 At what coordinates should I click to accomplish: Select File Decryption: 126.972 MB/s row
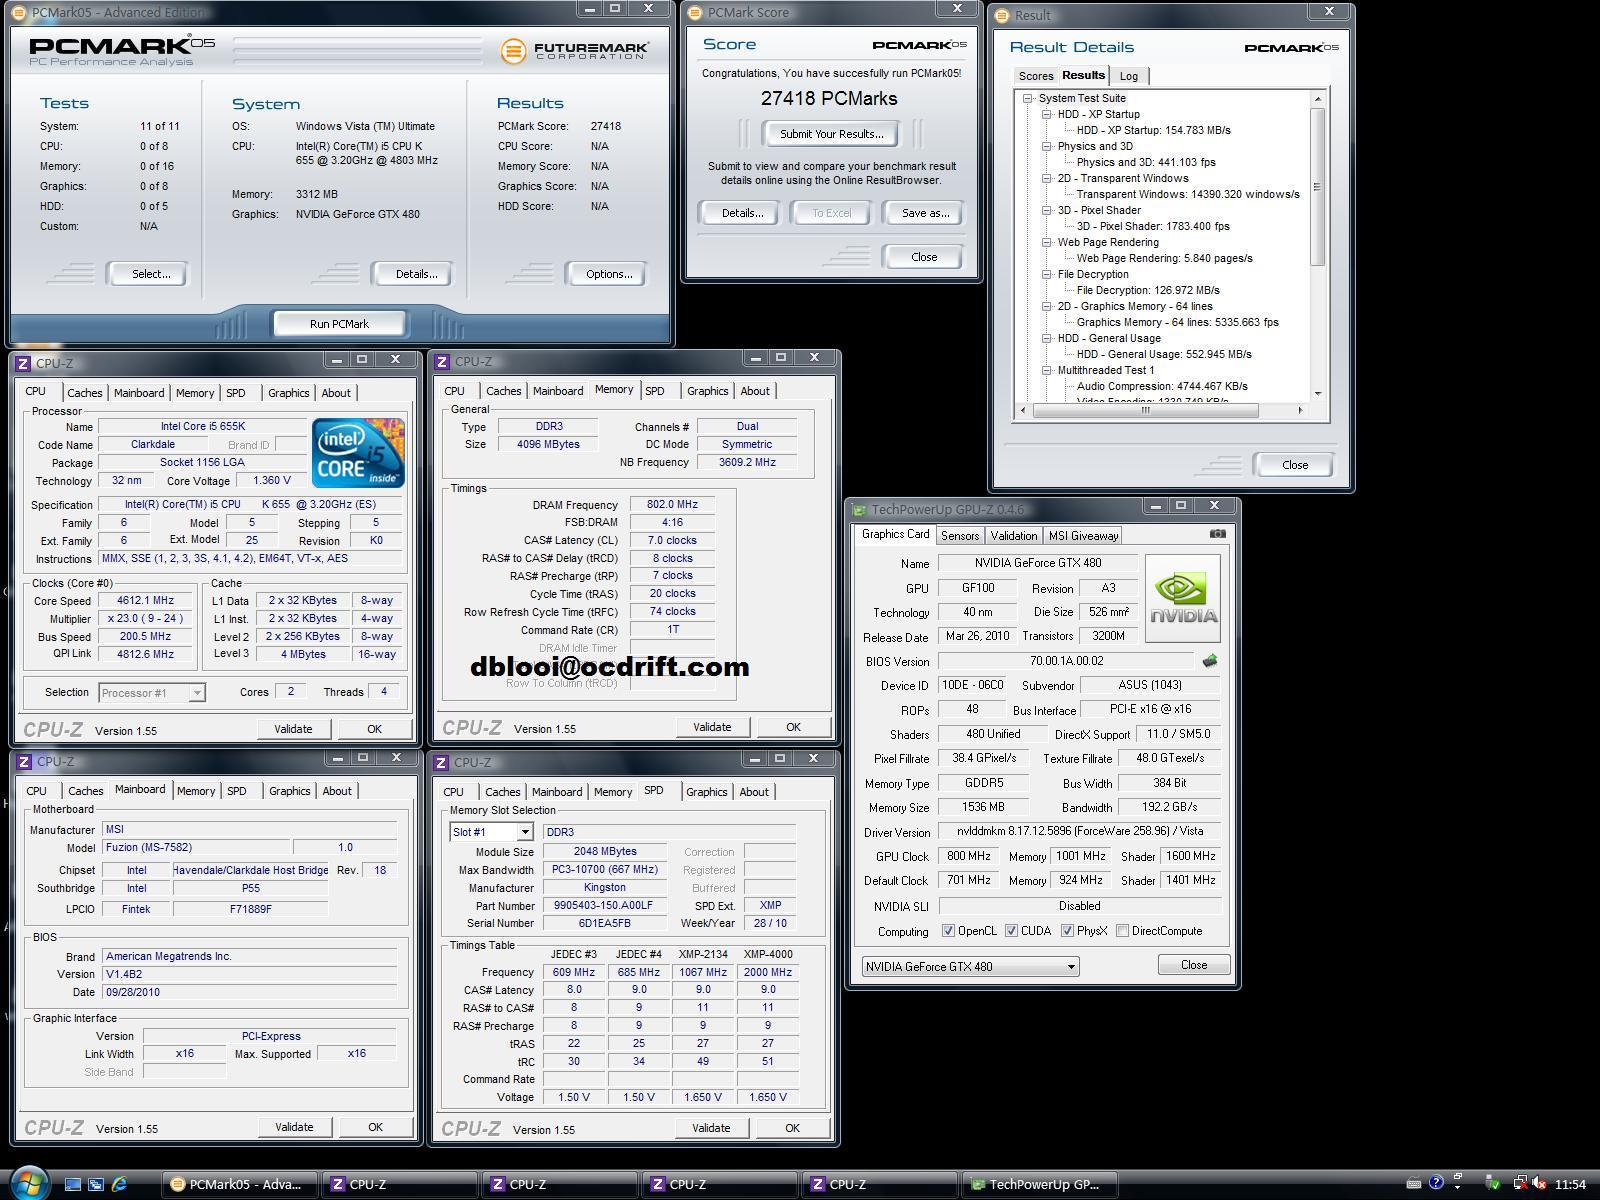(1148, 290)
